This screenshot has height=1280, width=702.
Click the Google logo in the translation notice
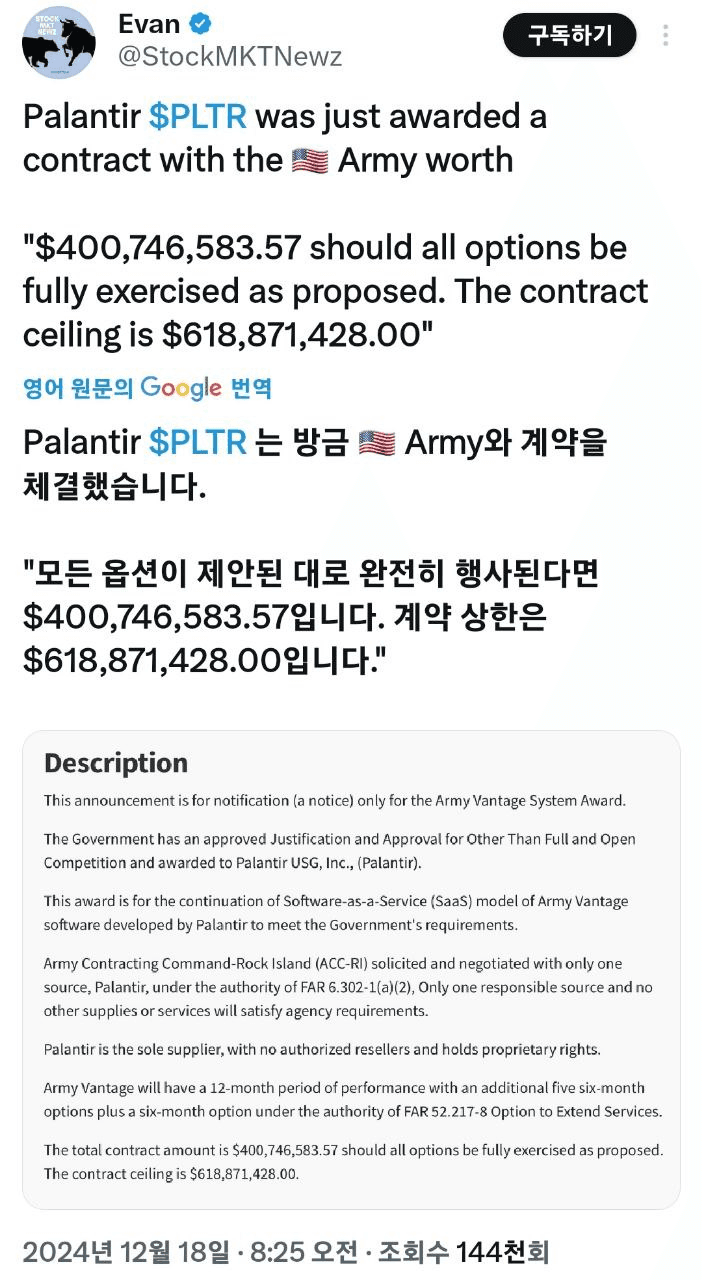coord(181,388)
